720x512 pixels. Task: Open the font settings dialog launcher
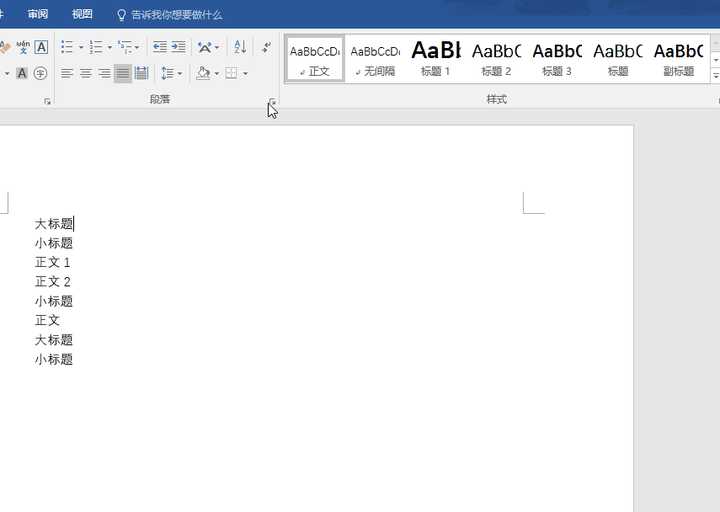point(47,102)
